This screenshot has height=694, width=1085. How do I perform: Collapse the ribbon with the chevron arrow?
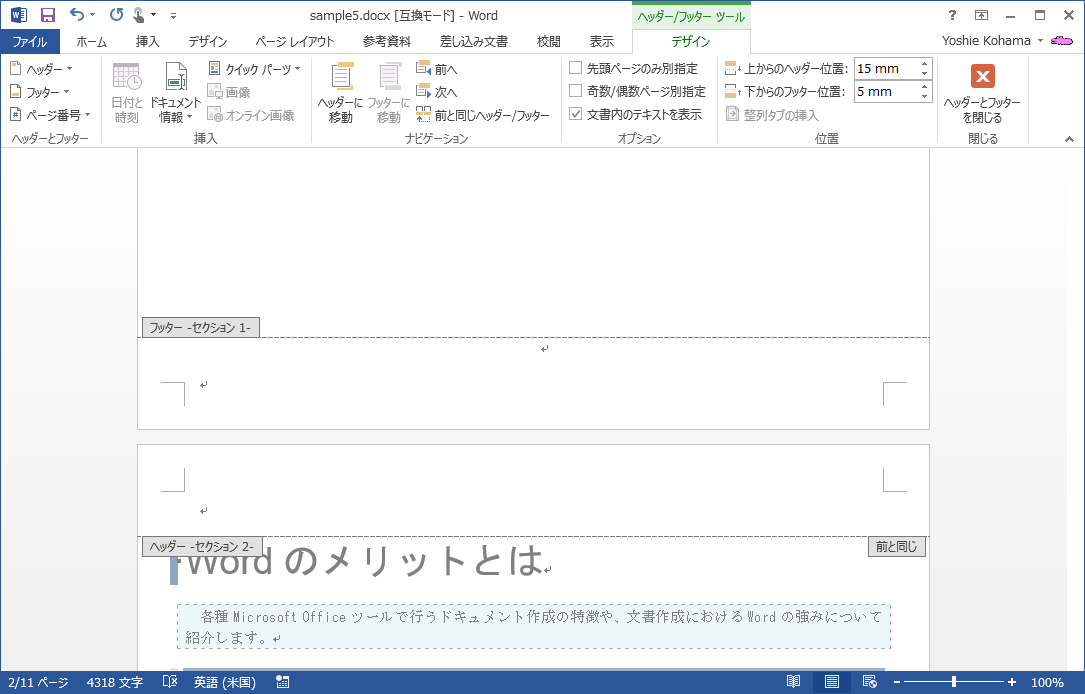(1069, 139)
